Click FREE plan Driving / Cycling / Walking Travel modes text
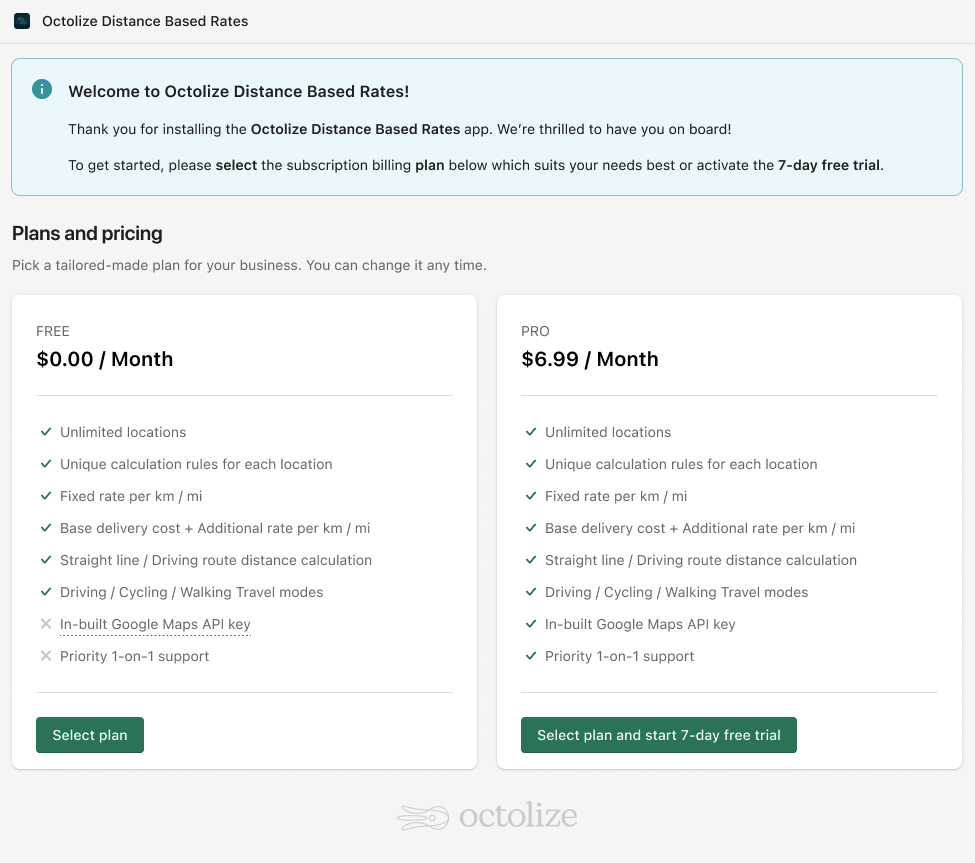 pos(192,593)
